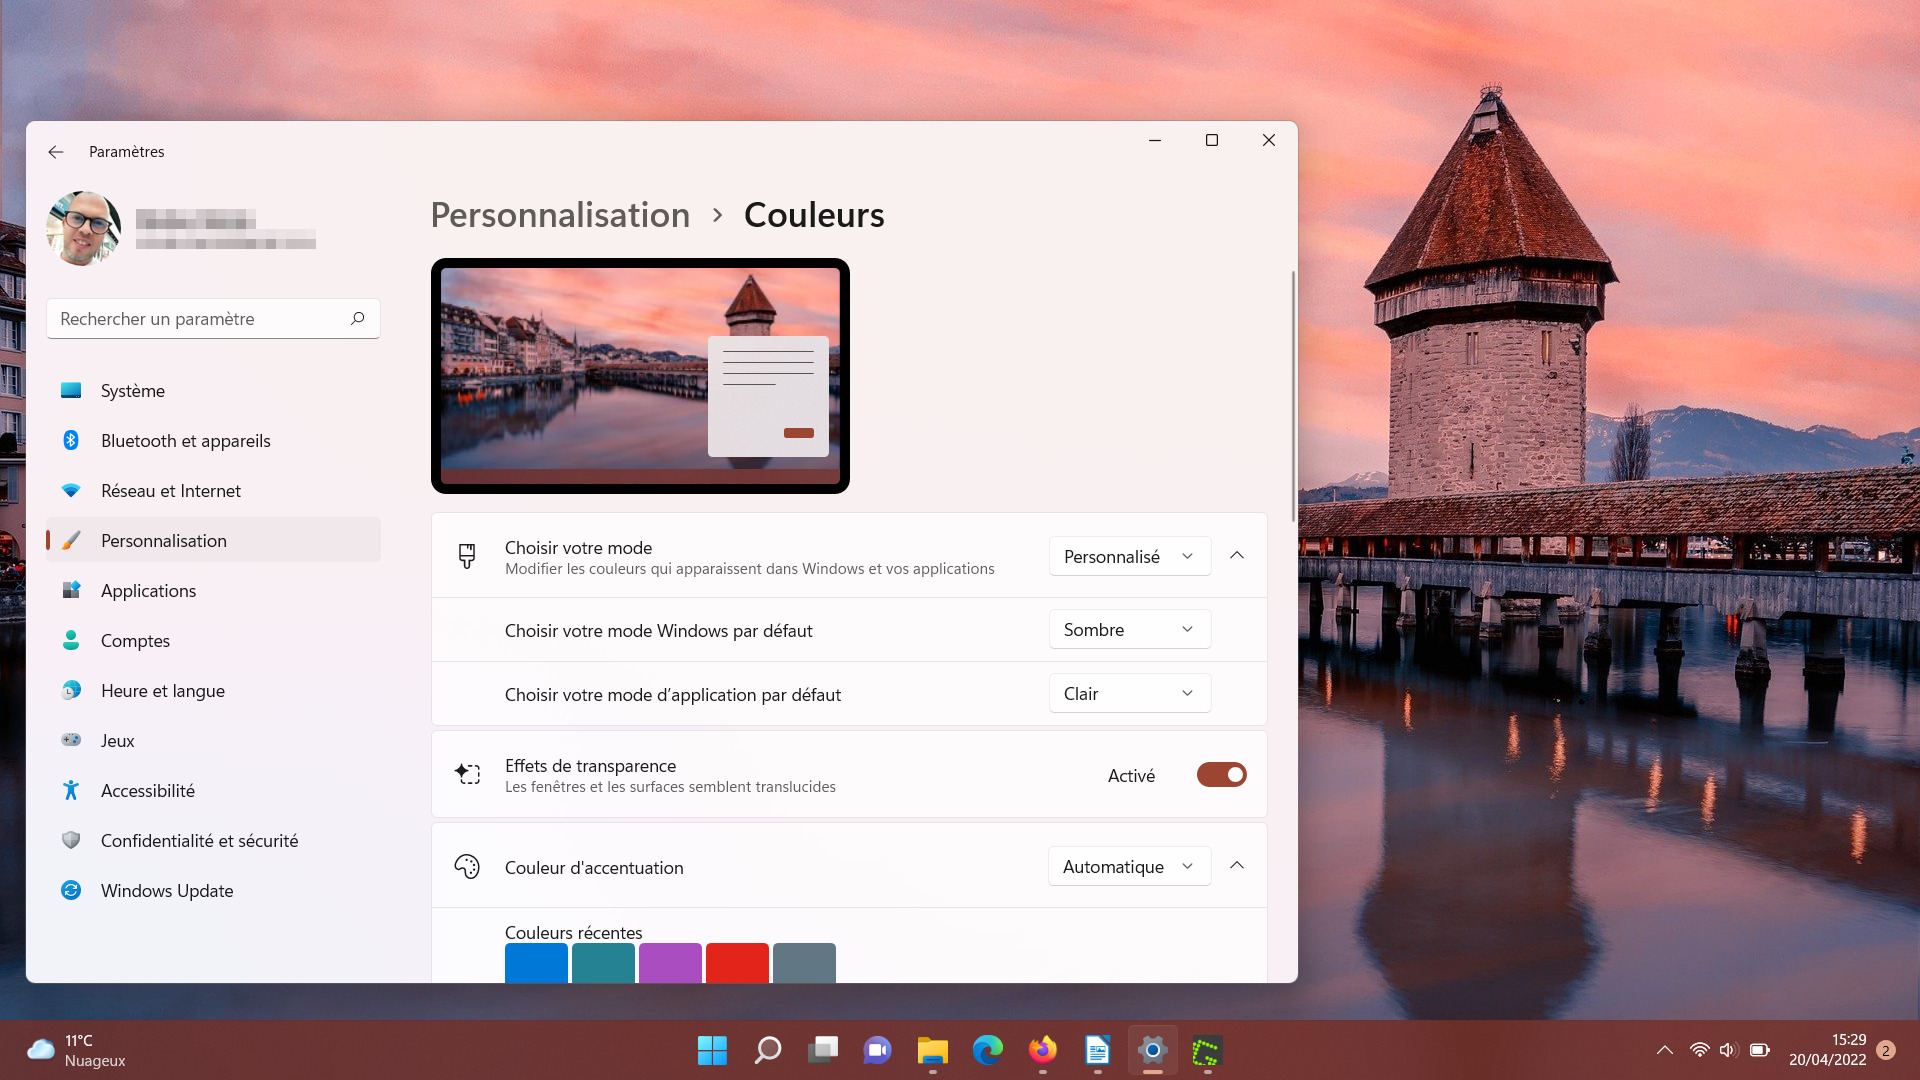Open the weather widget showing 11°C
Screen dimensions: 1920x1080
click(x=77, y=1050)
